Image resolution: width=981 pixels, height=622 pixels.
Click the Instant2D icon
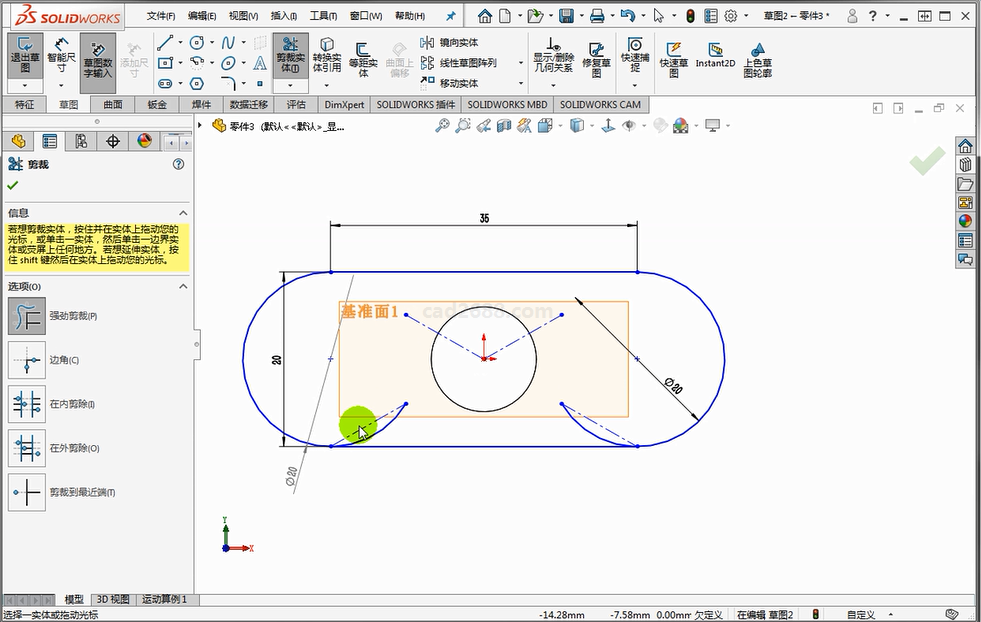[x=715, y=55]
